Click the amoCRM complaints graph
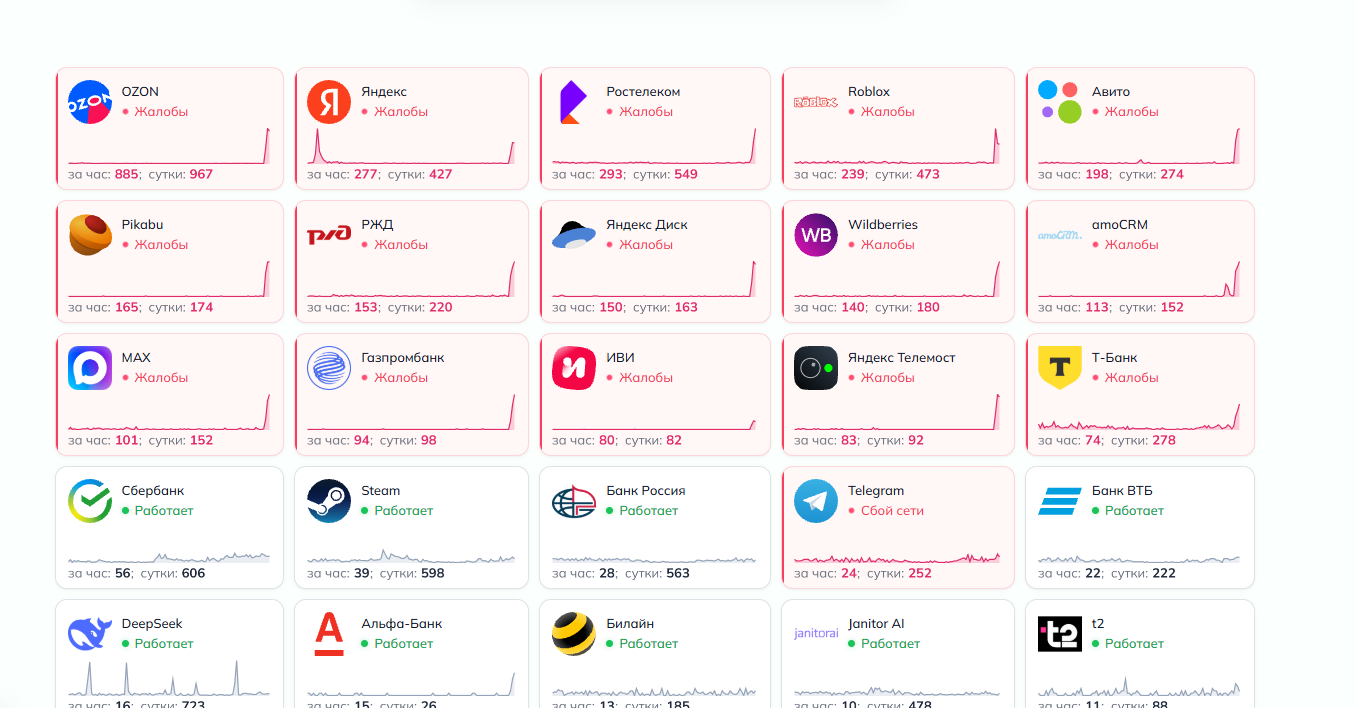This screenshot has height=708, width=1357. pyautogui.click(x=1139, y=279)
